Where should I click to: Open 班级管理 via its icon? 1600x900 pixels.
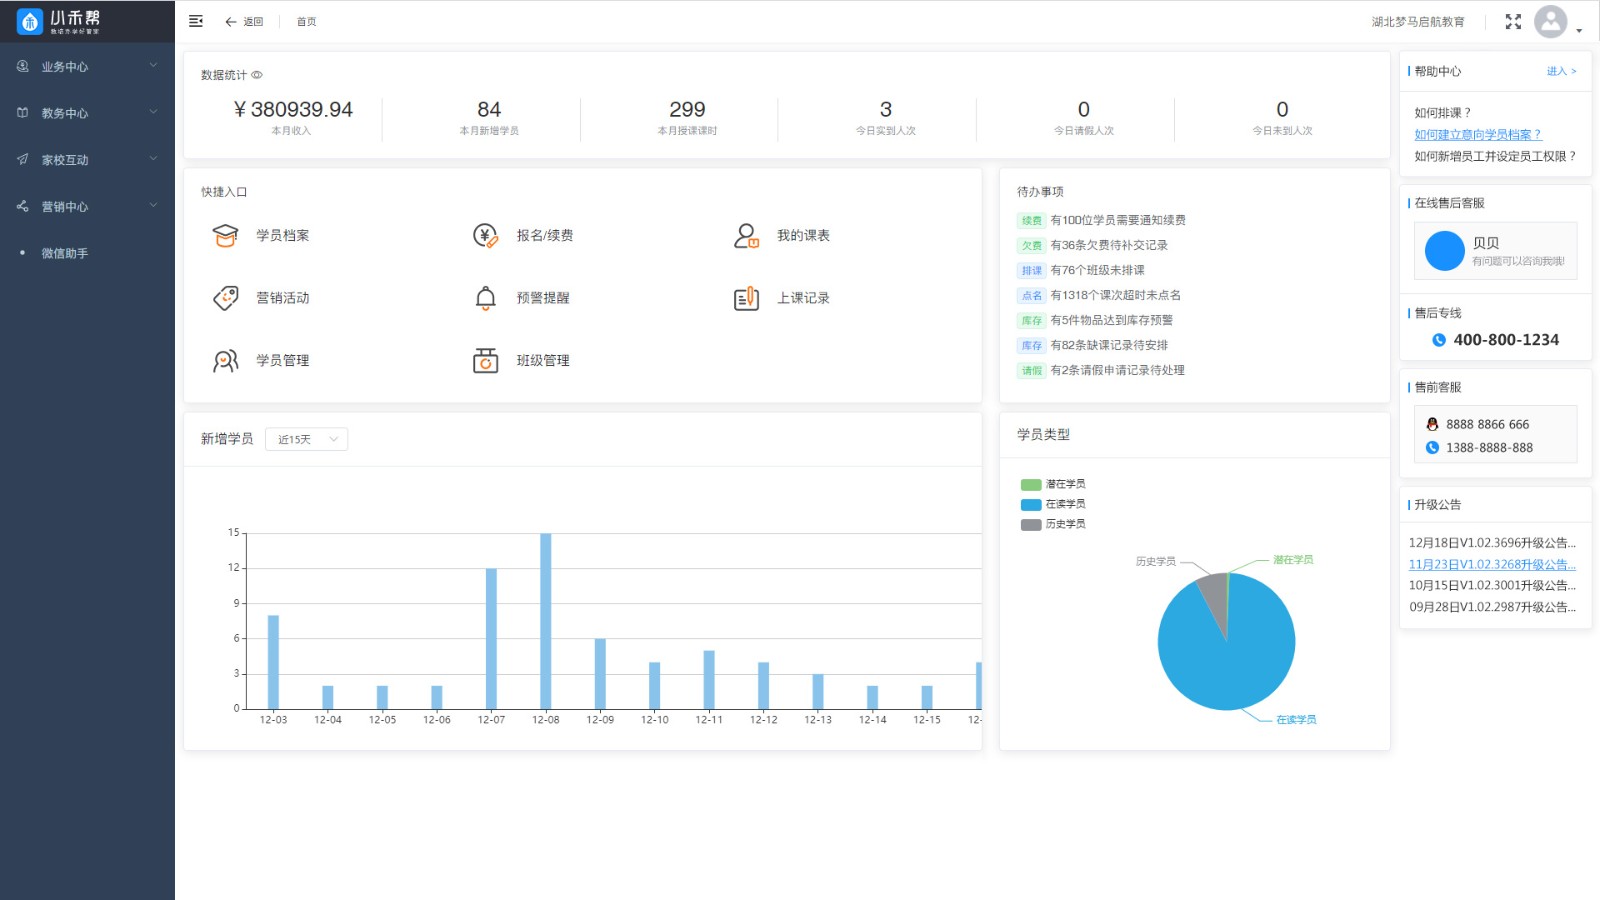[485, 360]
